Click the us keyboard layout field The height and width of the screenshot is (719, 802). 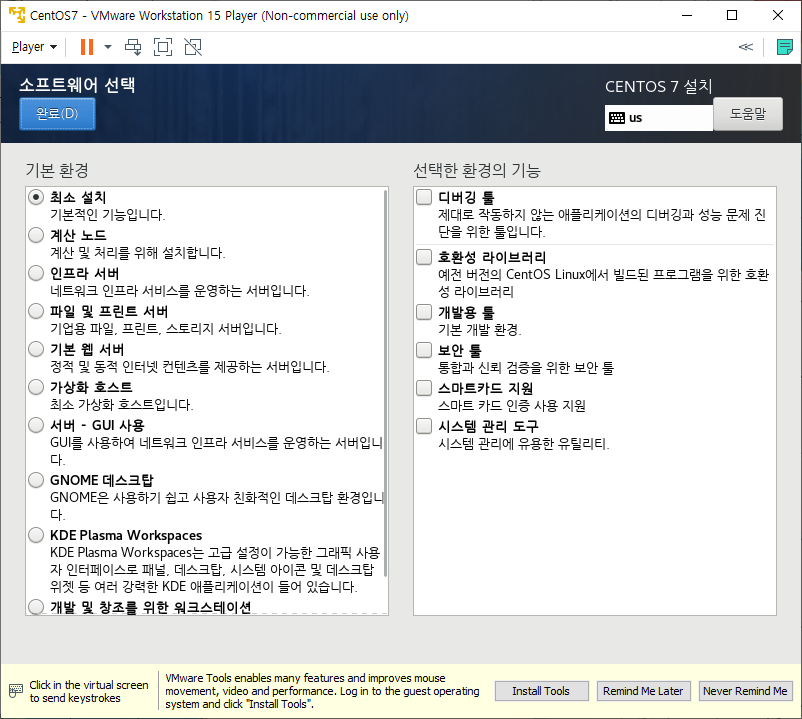pyautogui.click(x=659, y=118)
